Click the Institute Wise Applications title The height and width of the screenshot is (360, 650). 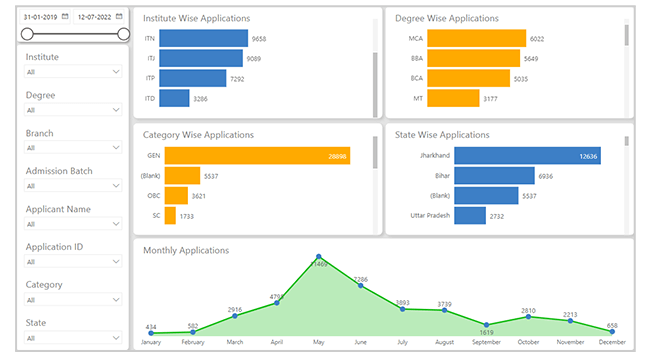pos(196,18)
